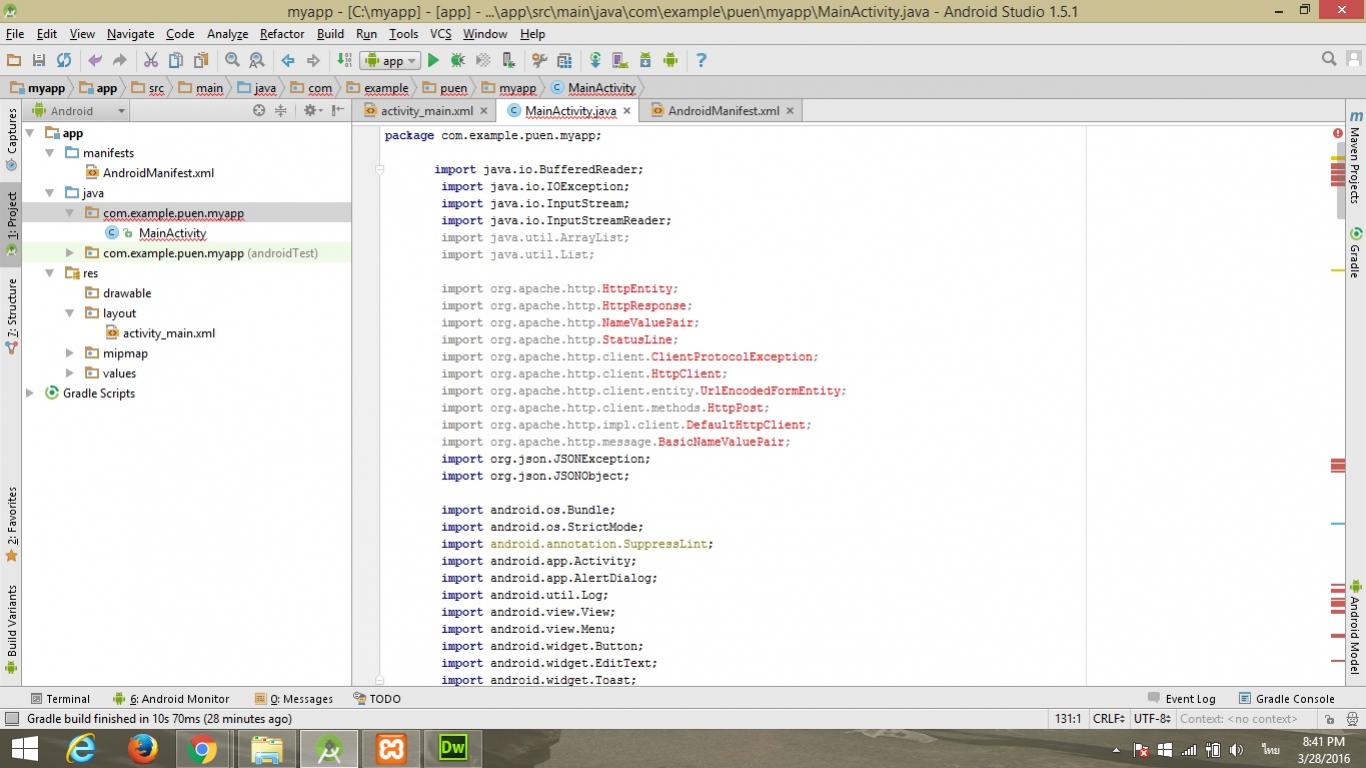Viewport: 1366px width, 768px height.
Task: Expand the values folder
Action: 70,373
